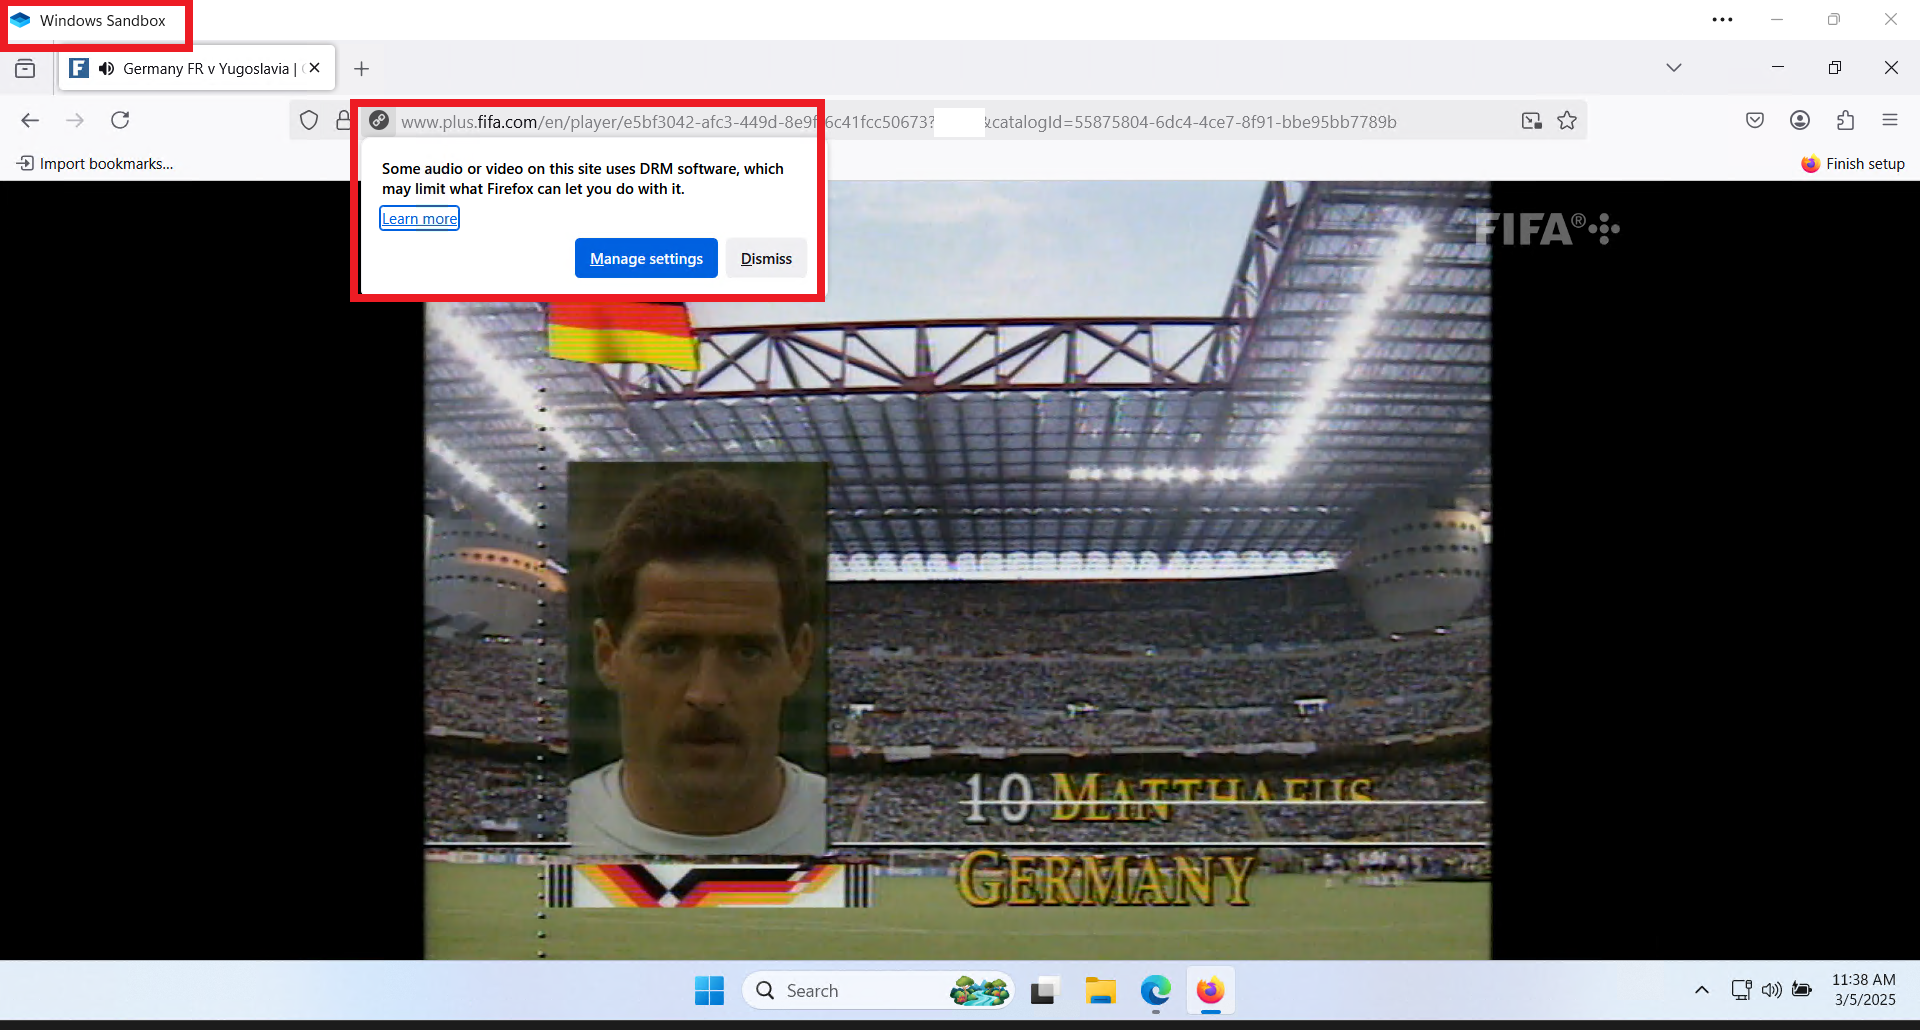
Task: Restore down the Firefox window
Action: tap(1835, 68)
